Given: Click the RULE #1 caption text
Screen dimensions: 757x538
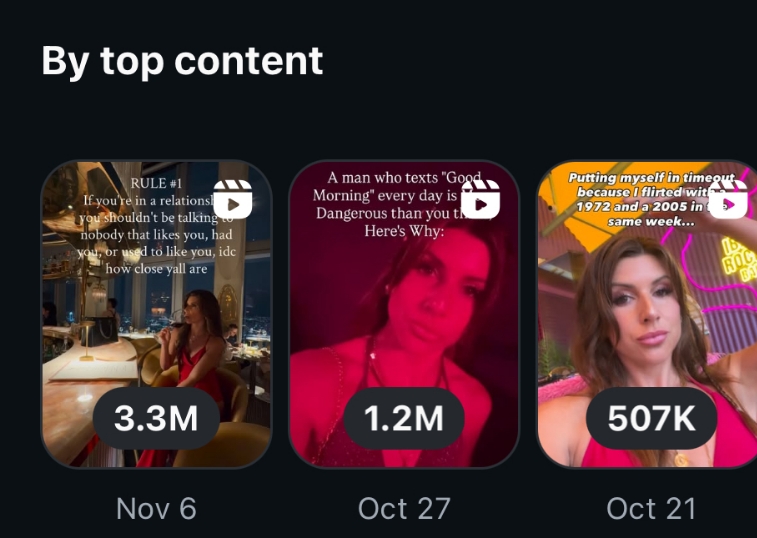Looking at the screenshot, I should point(156,184).
